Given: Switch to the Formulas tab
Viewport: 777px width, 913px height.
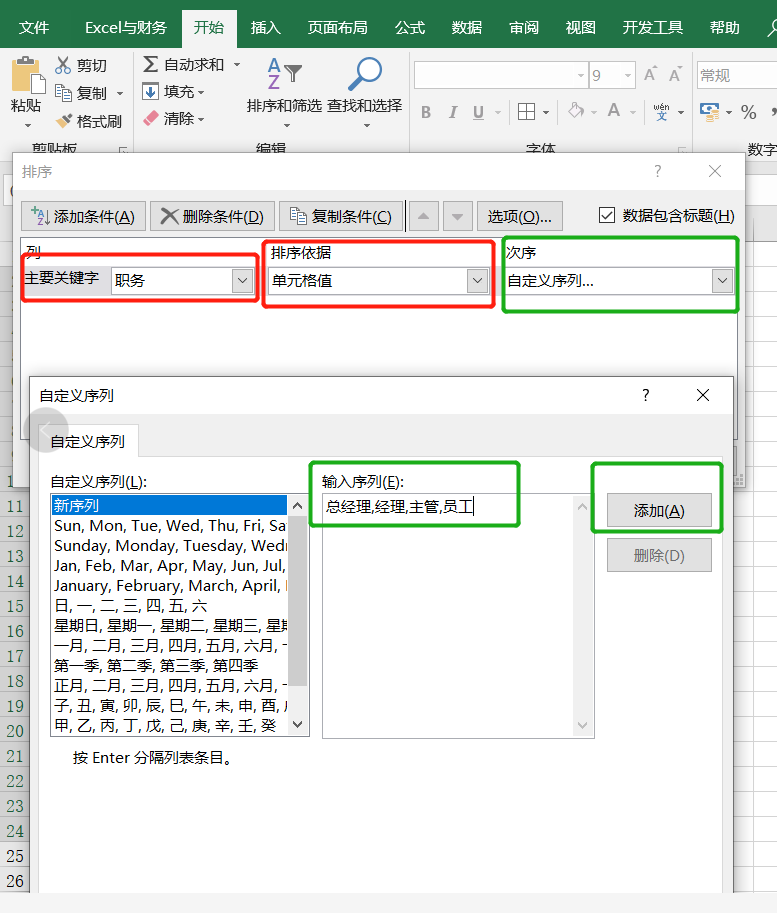Looking at the screenshot, I should coord(409,27).
